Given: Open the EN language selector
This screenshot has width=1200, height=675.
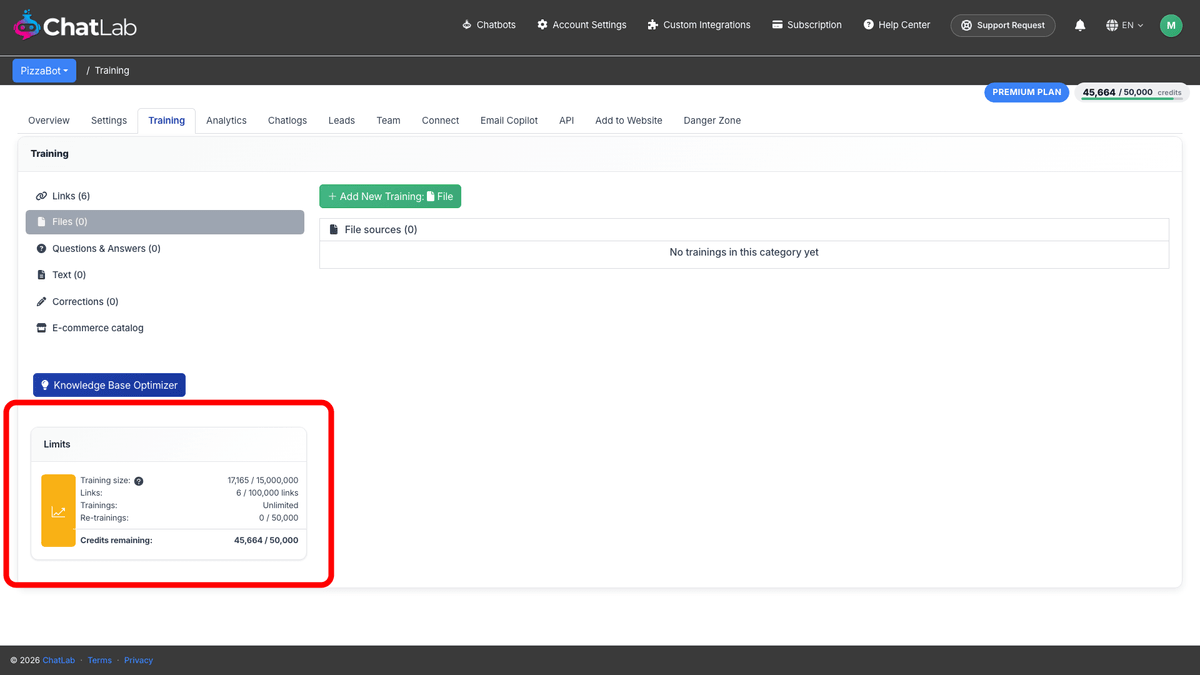Looking at the screenshot, I should [x=1126, y=25].
